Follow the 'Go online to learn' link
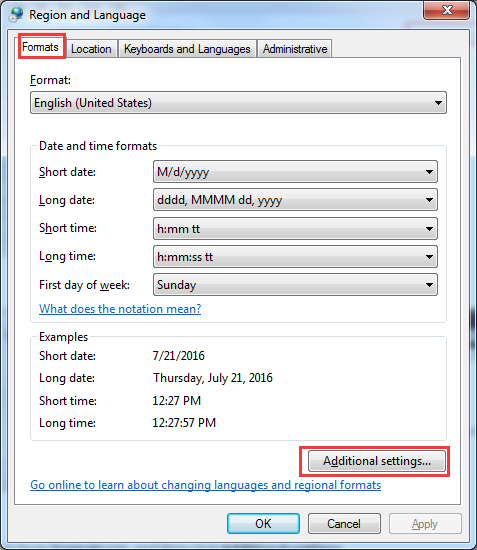 click(x=206, y=485)
